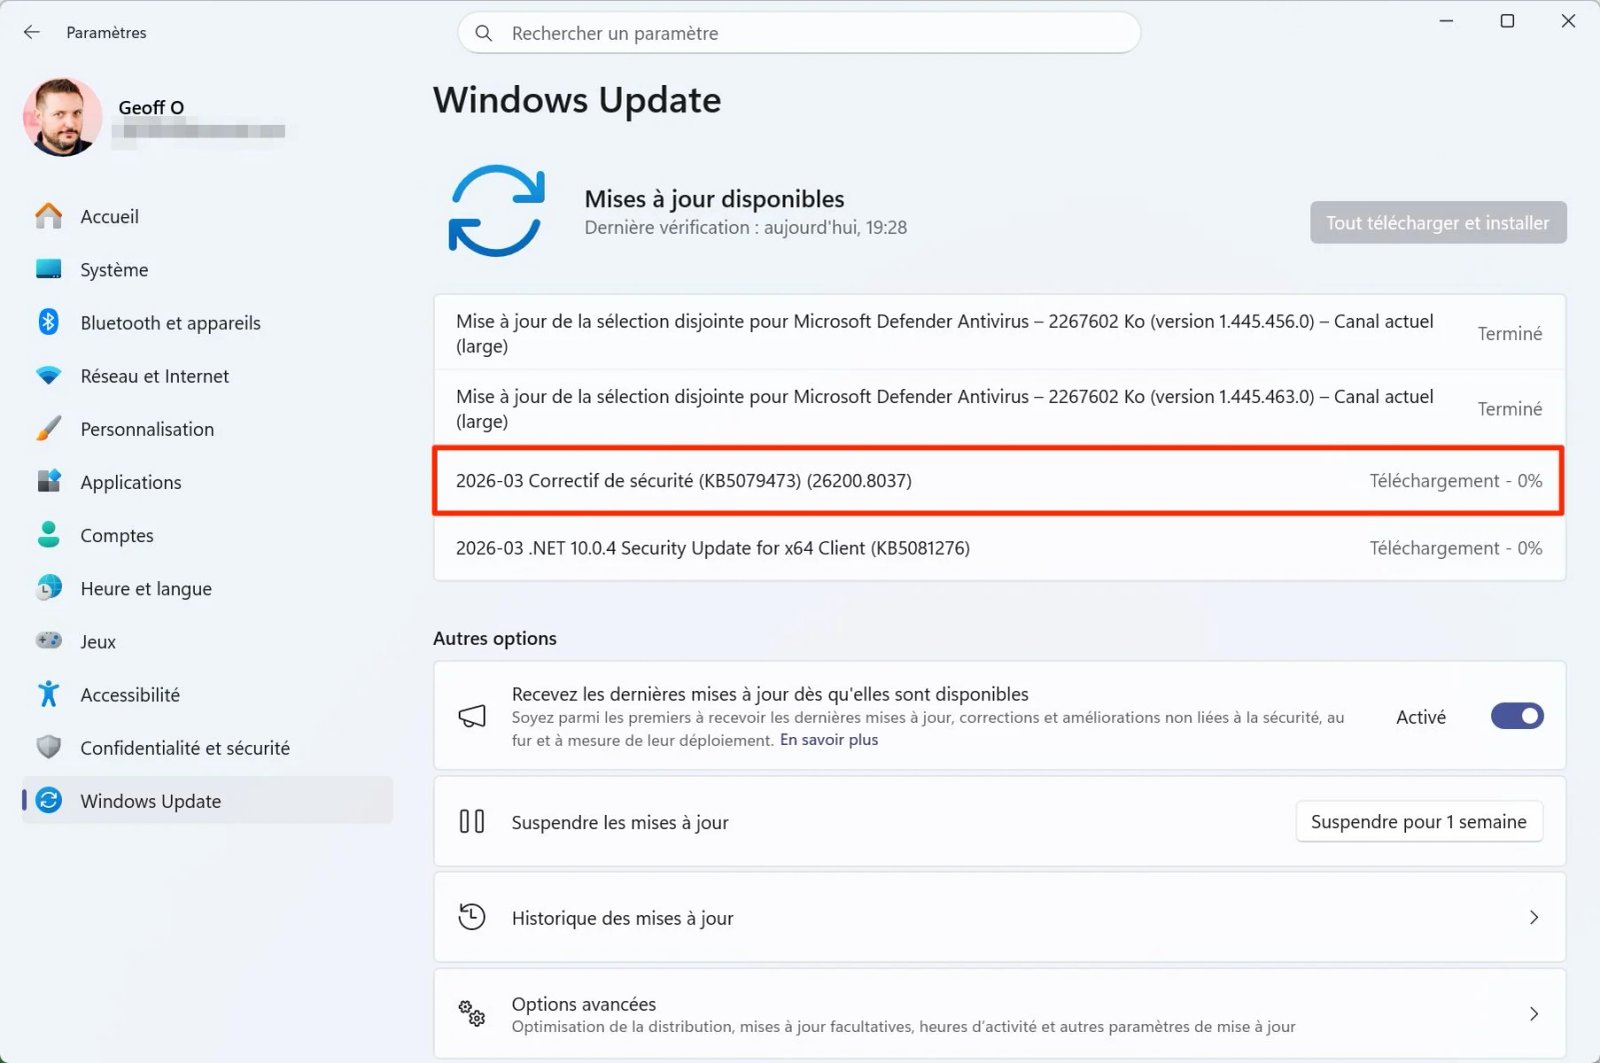The height and width of the screenshot is (1063, 1600).
Task: Click the Jeux gamepad icon
Action: click(48, 641)
